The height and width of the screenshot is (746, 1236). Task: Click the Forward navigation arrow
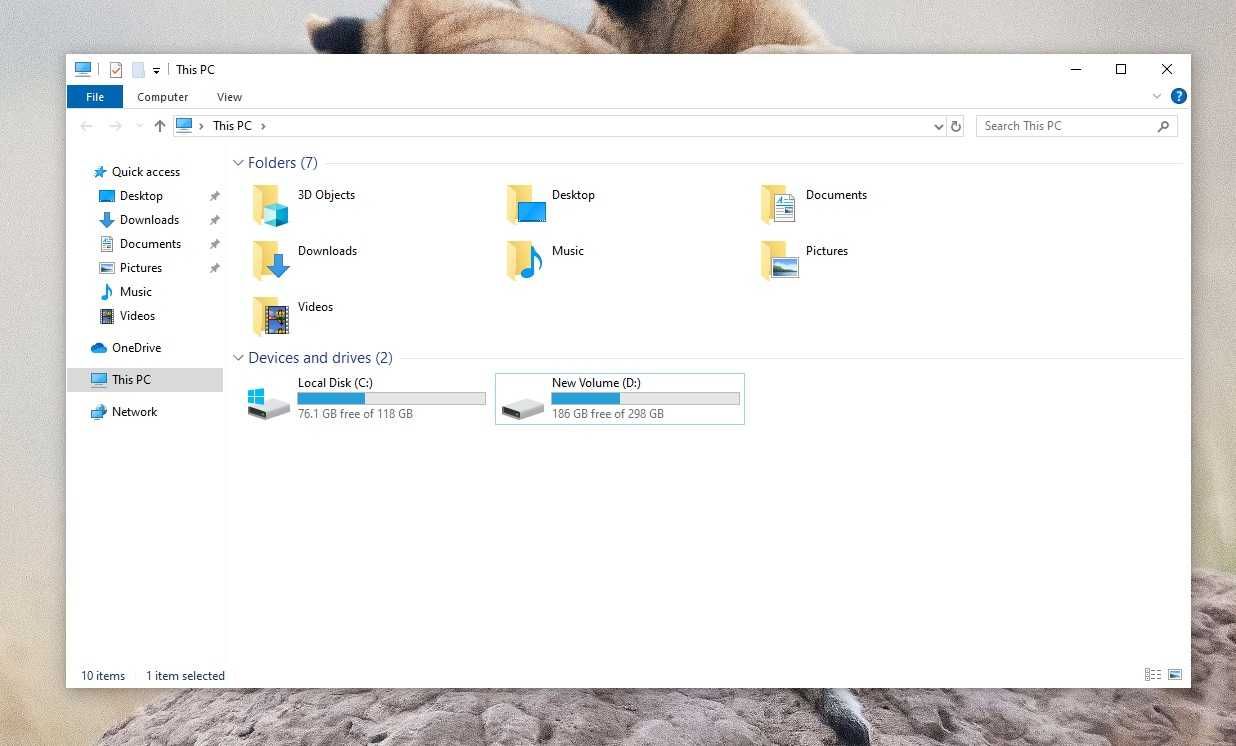click(115, 126)
